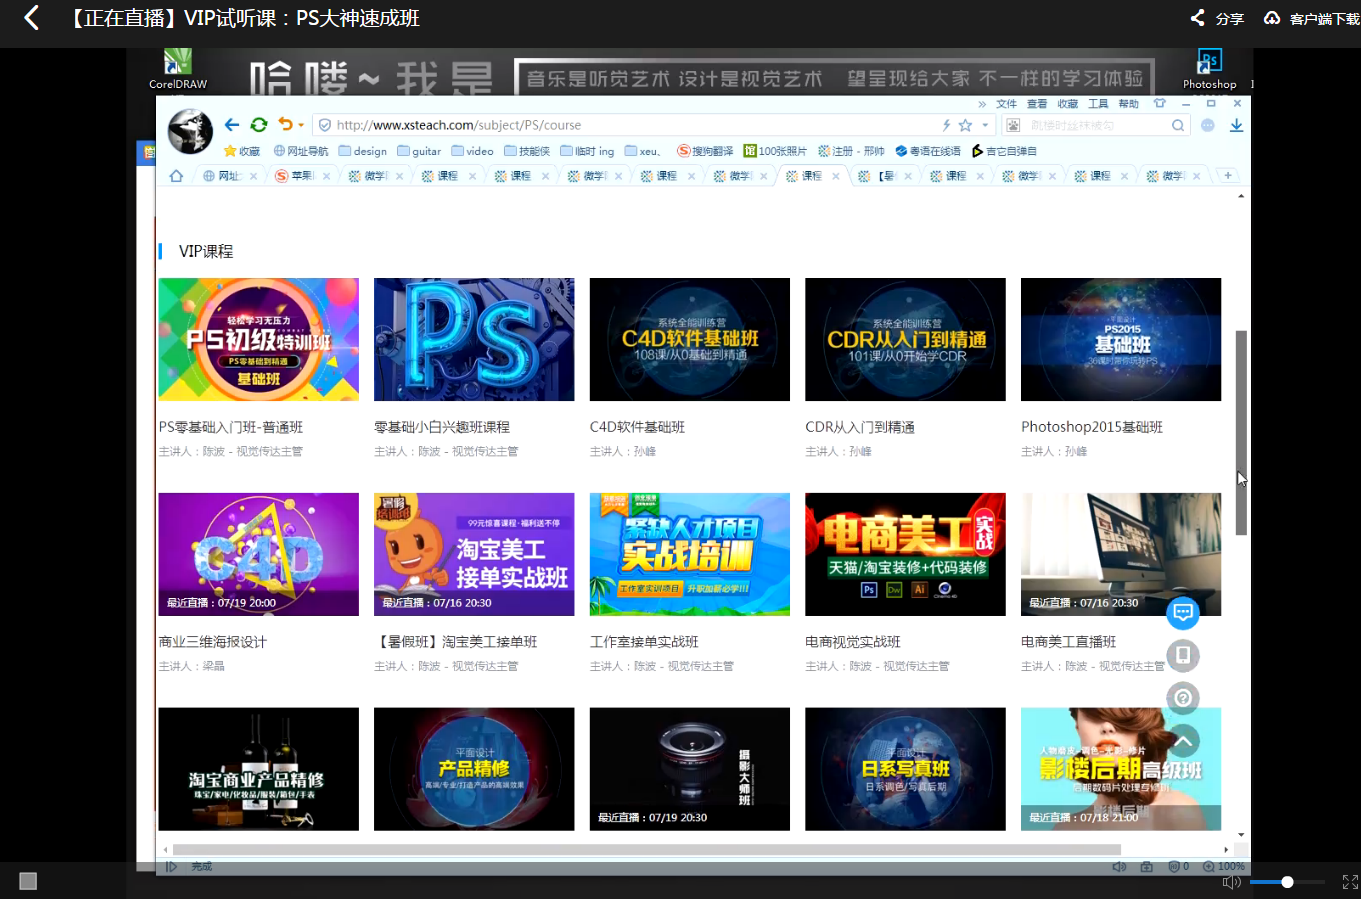Switch to the 网址 tab

[x=229, y=176]
